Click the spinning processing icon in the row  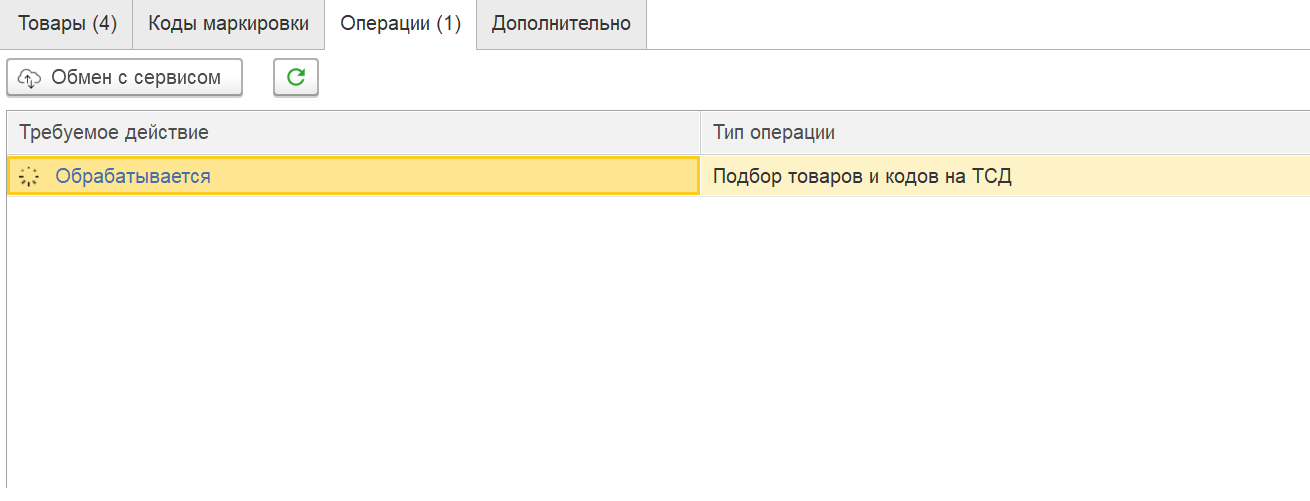point(29,177)
